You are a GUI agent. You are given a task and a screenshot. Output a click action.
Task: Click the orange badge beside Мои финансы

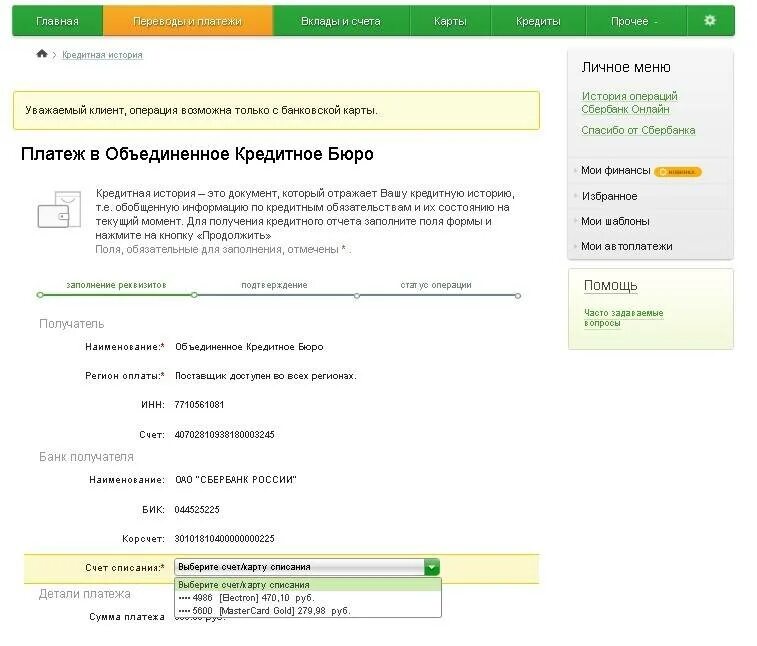(x=677, y=171)
